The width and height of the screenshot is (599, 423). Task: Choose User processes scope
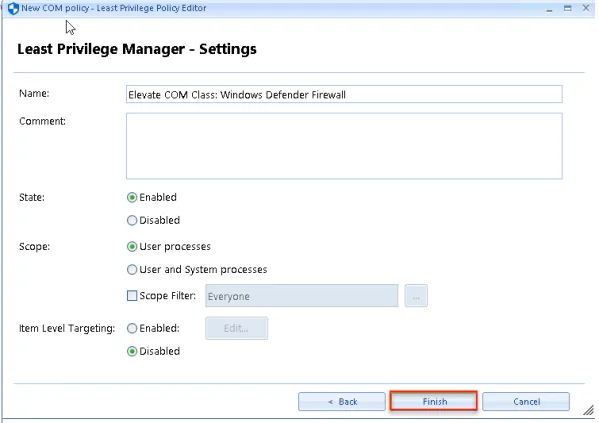[132, 246]
